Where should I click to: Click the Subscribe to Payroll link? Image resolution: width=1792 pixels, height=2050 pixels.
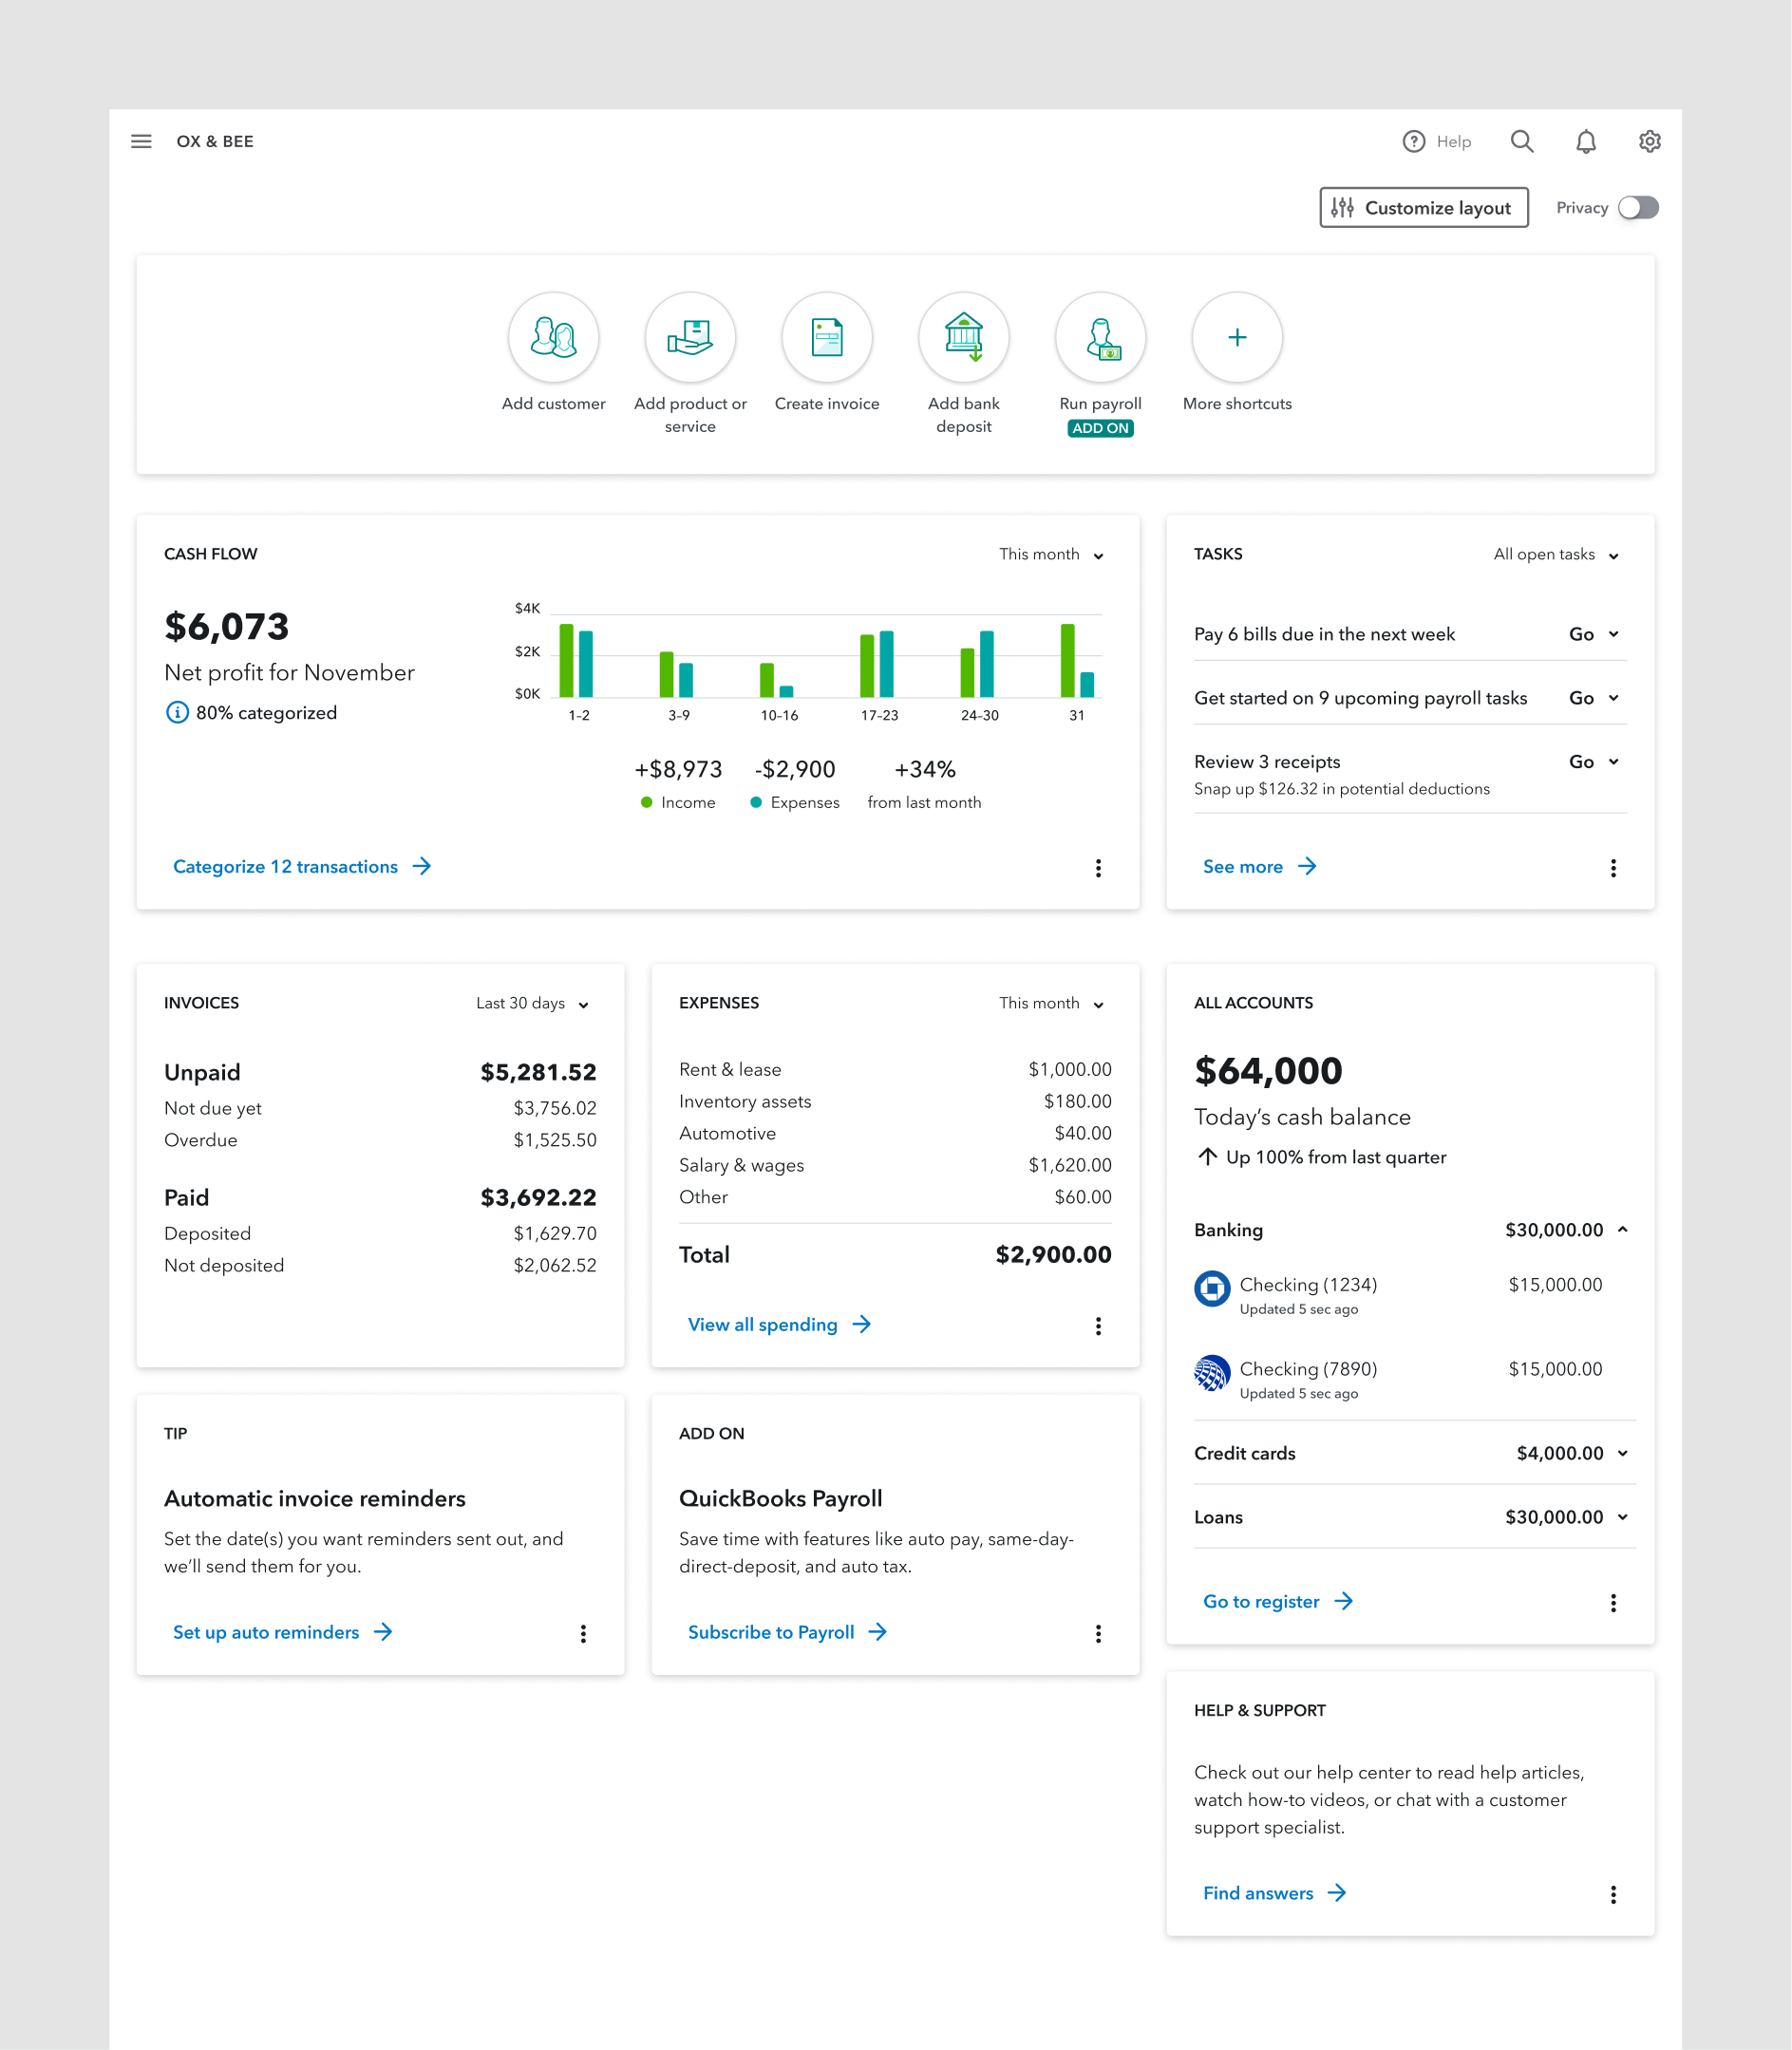click(772, 1632)
